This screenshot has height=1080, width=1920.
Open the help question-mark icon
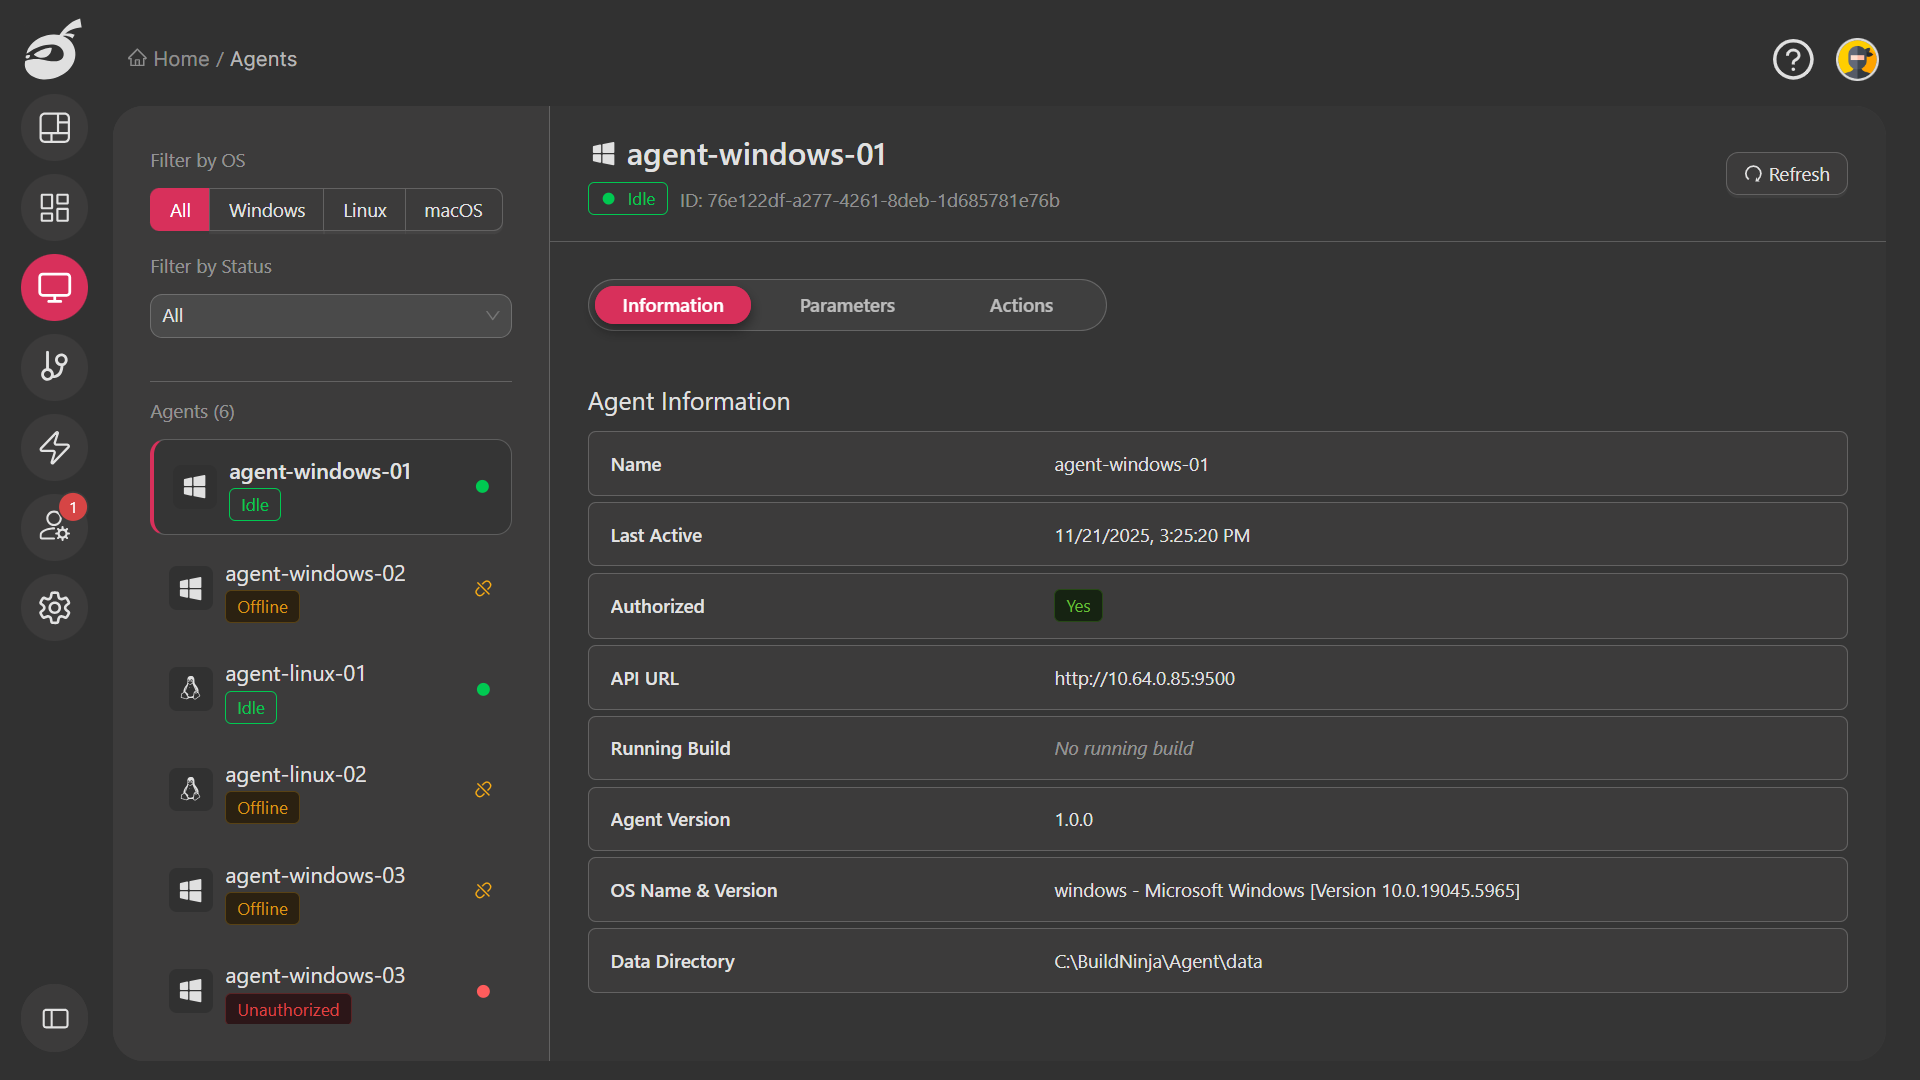1793,59
